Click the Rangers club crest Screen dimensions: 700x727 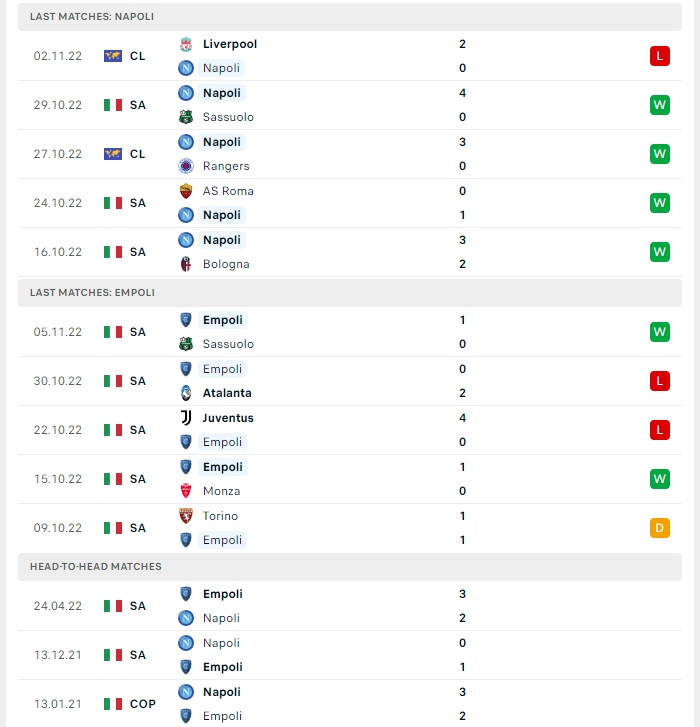pyautogui.click(x=186, y=166)
